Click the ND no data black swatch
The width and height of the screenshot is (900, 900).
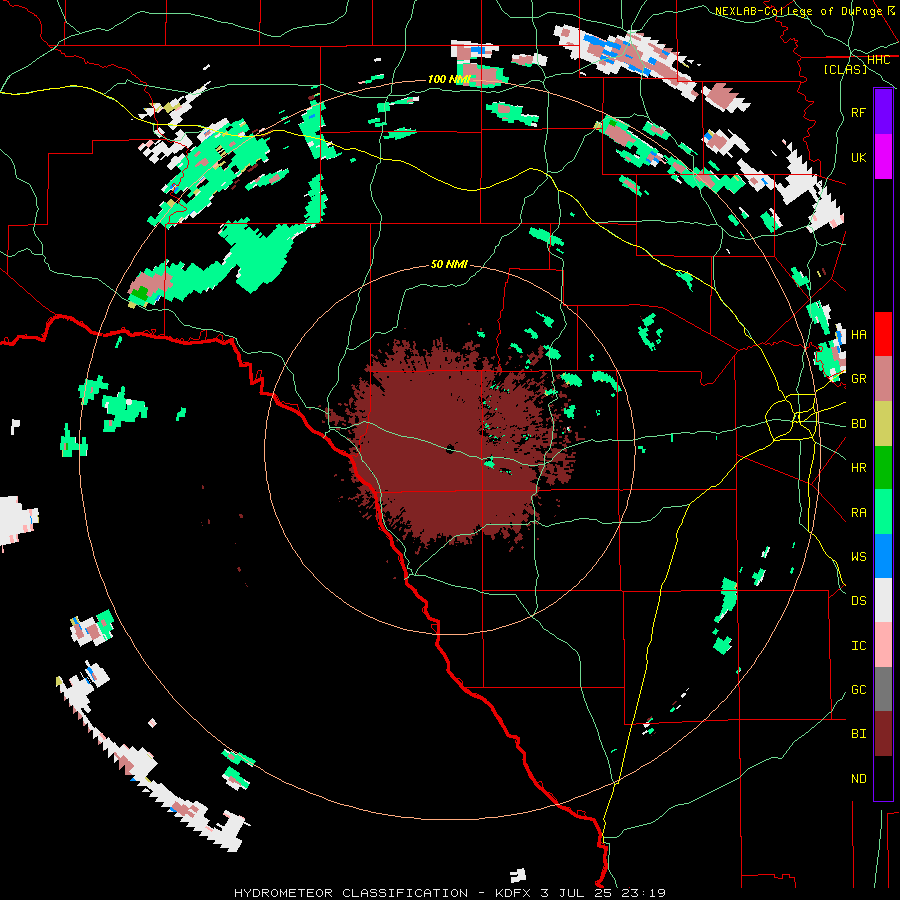883,778
